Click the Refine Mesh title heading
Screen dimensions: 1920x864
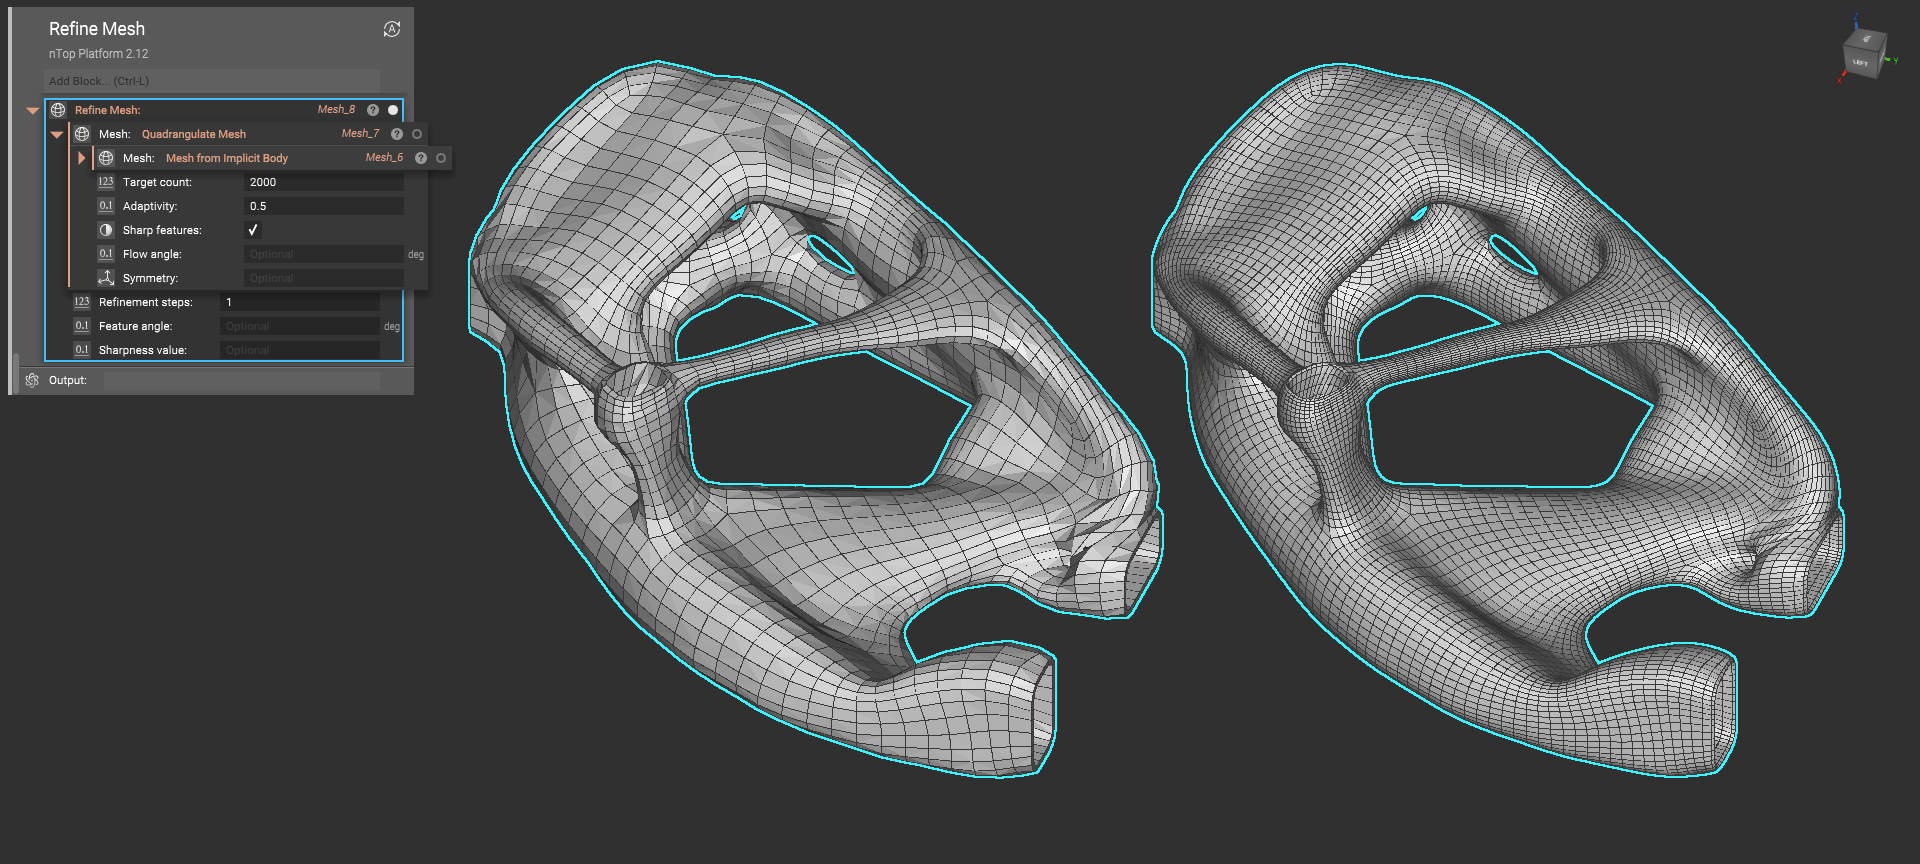tap(97, 29)
